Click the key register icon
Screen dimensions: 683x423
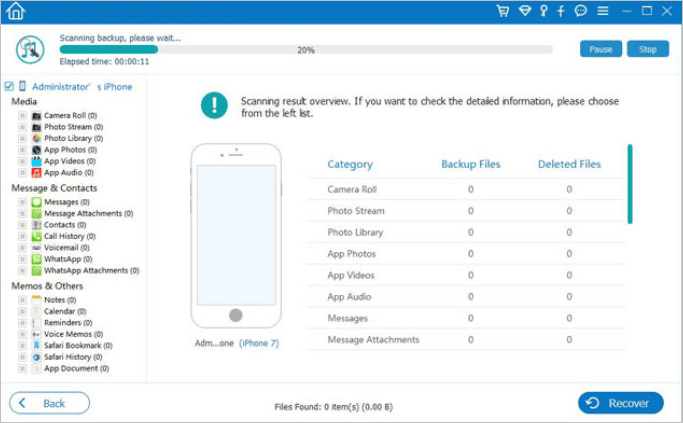click(543, 12)
